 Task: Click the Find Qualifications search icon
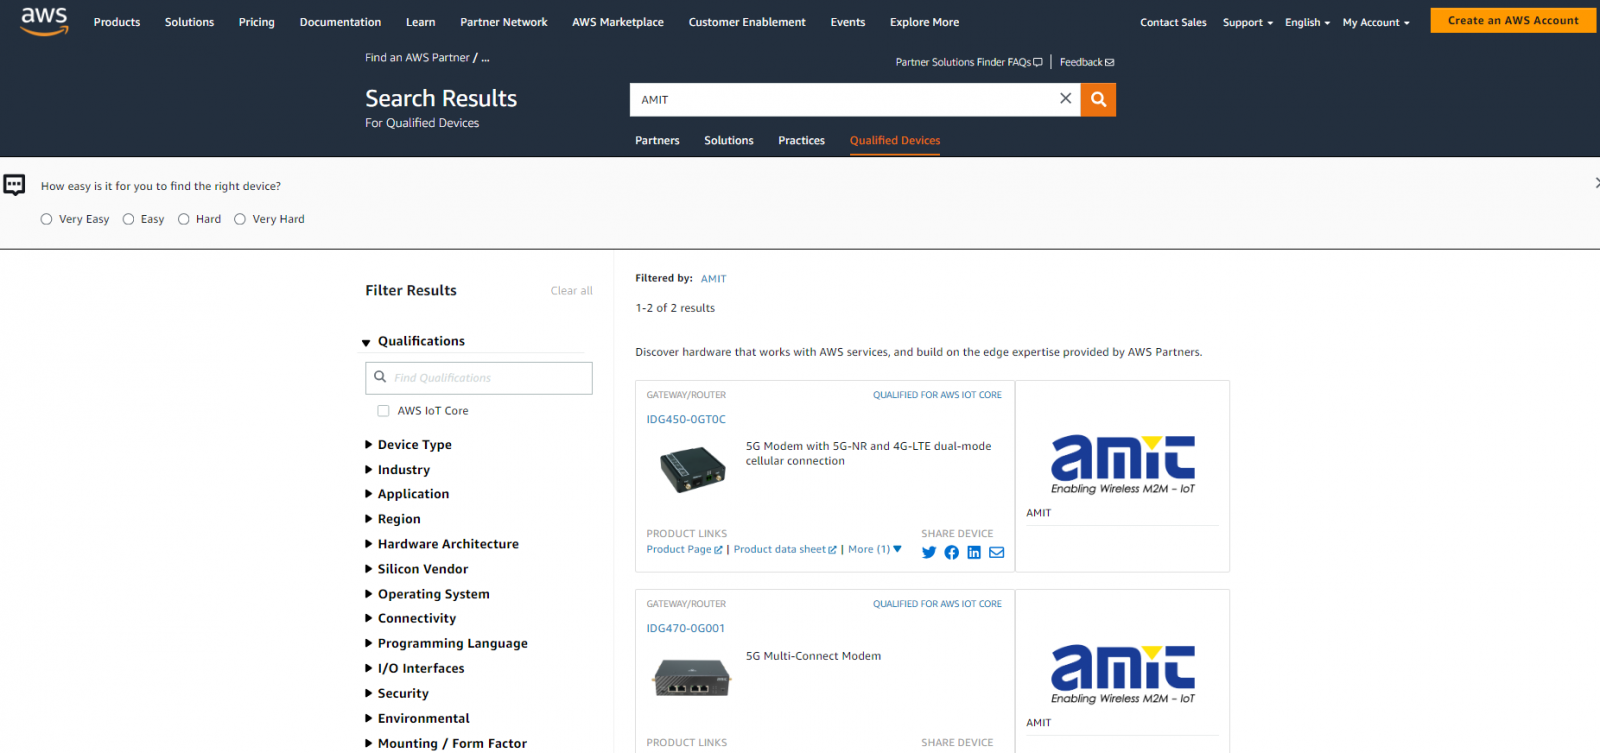pos(380,377)
